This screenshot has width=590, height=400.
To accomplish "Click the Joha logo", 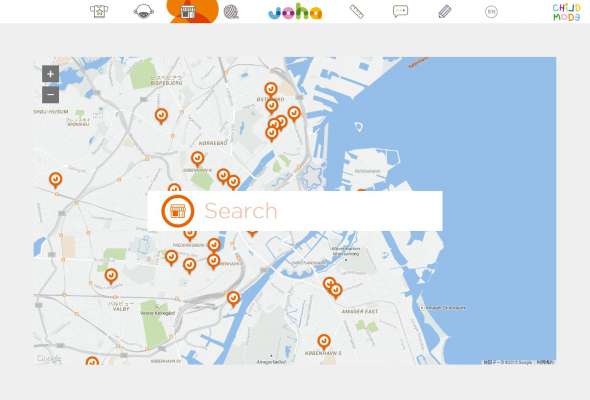I will coord(295,12).
